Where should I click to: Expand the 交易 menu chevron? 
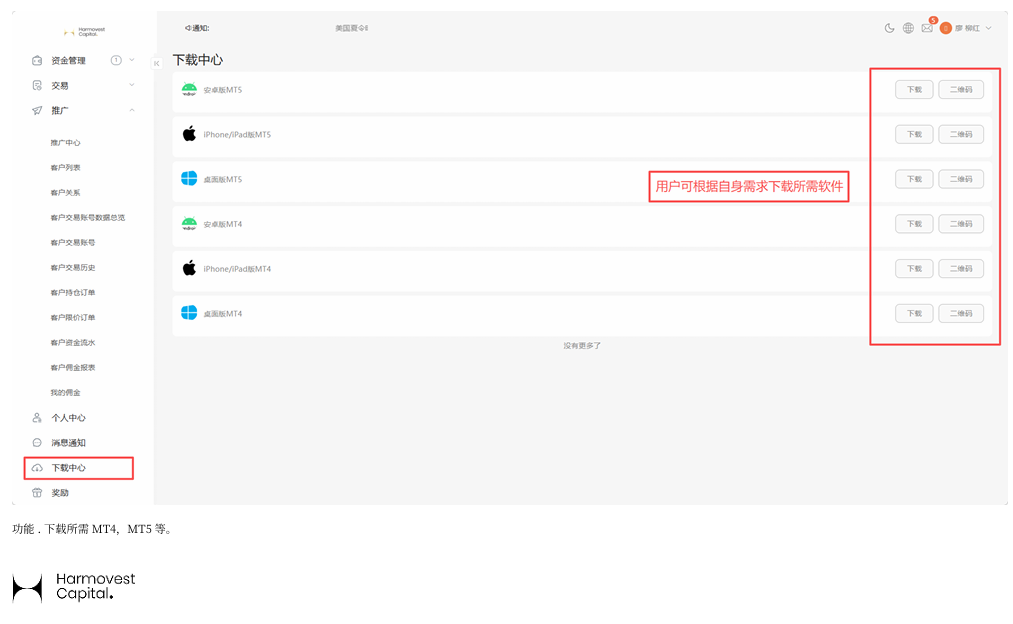point(132,85)
